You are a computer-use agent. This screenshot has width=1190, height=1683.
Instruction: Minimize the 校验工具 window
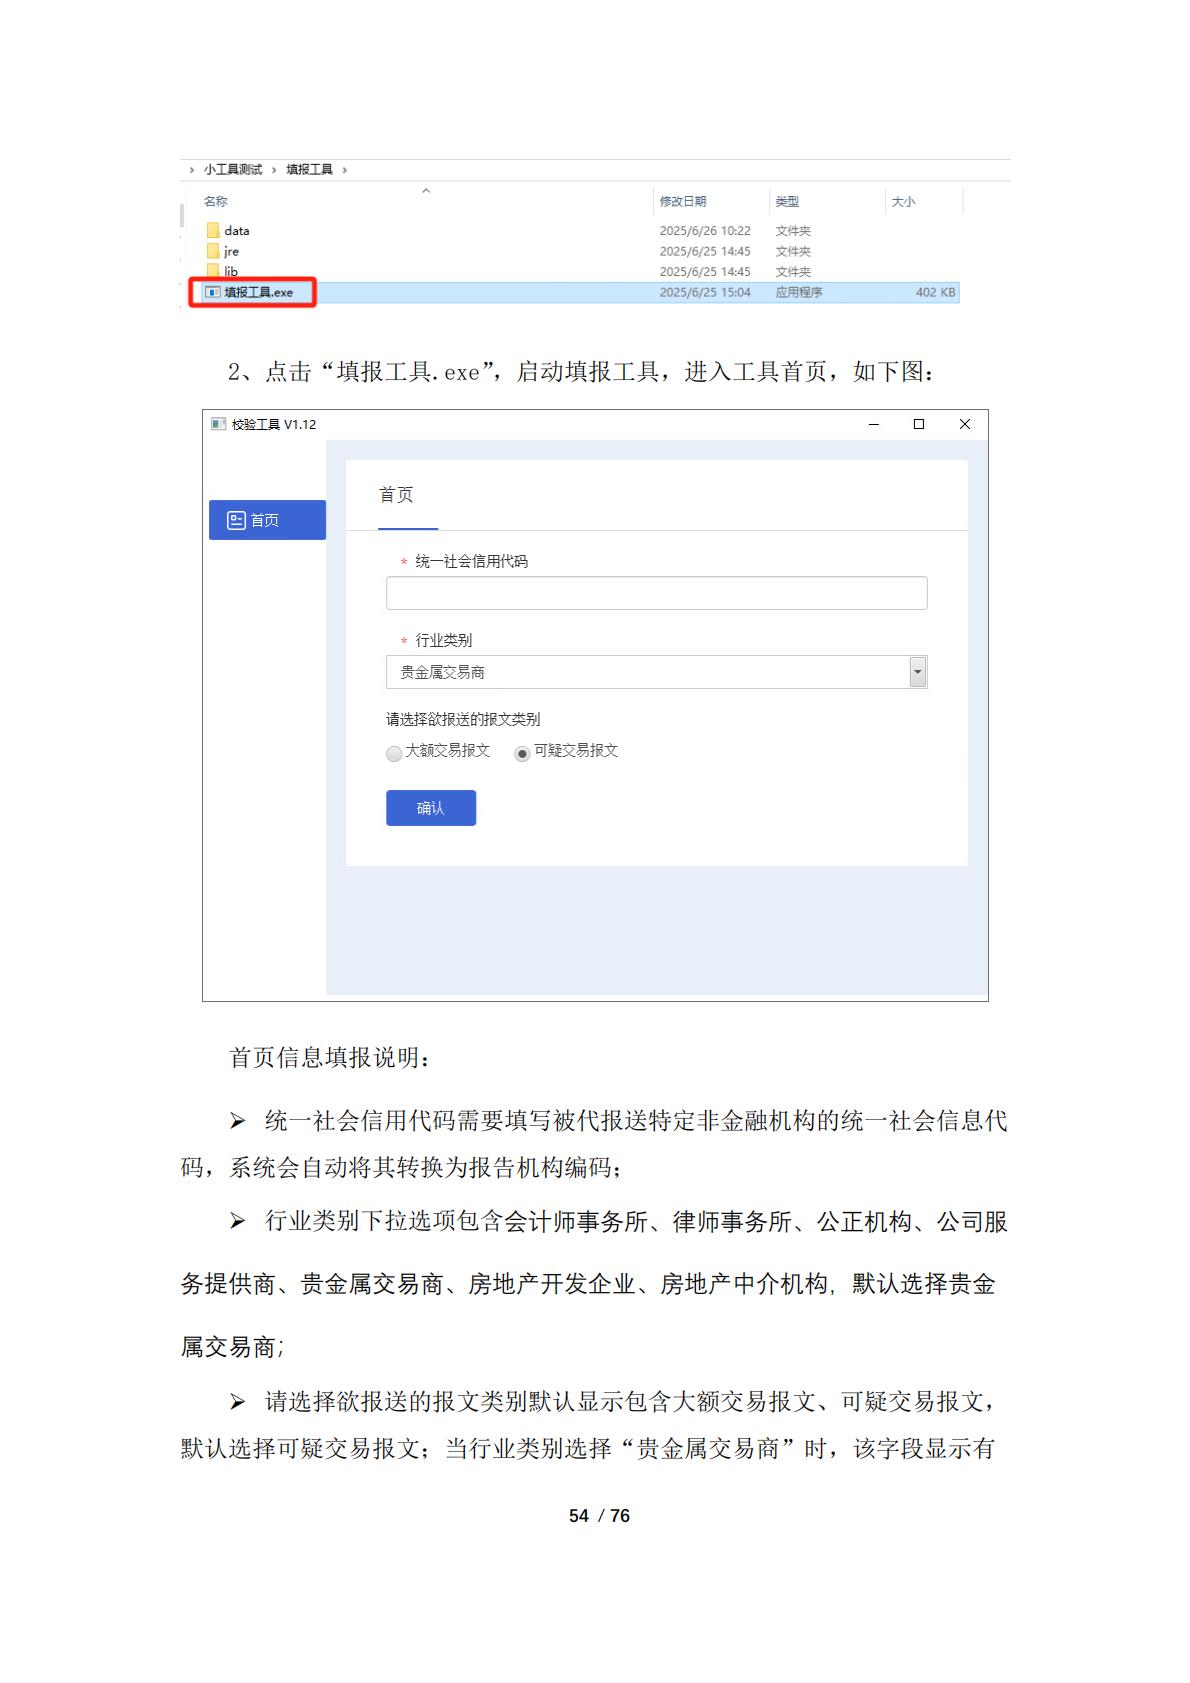(873, 424)
